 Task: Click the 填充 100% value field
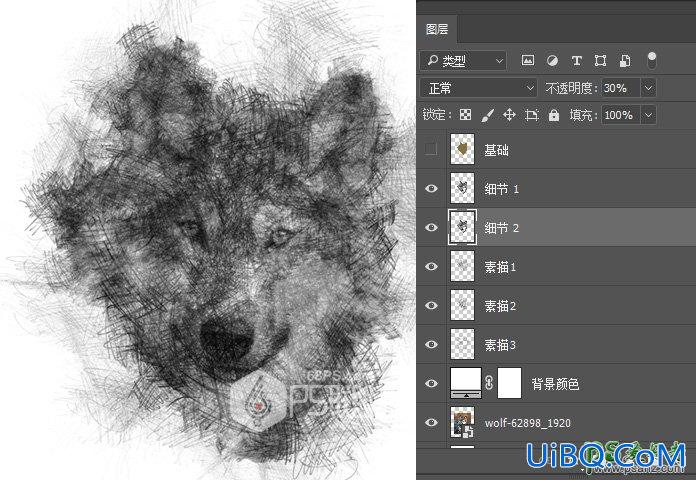621,115
